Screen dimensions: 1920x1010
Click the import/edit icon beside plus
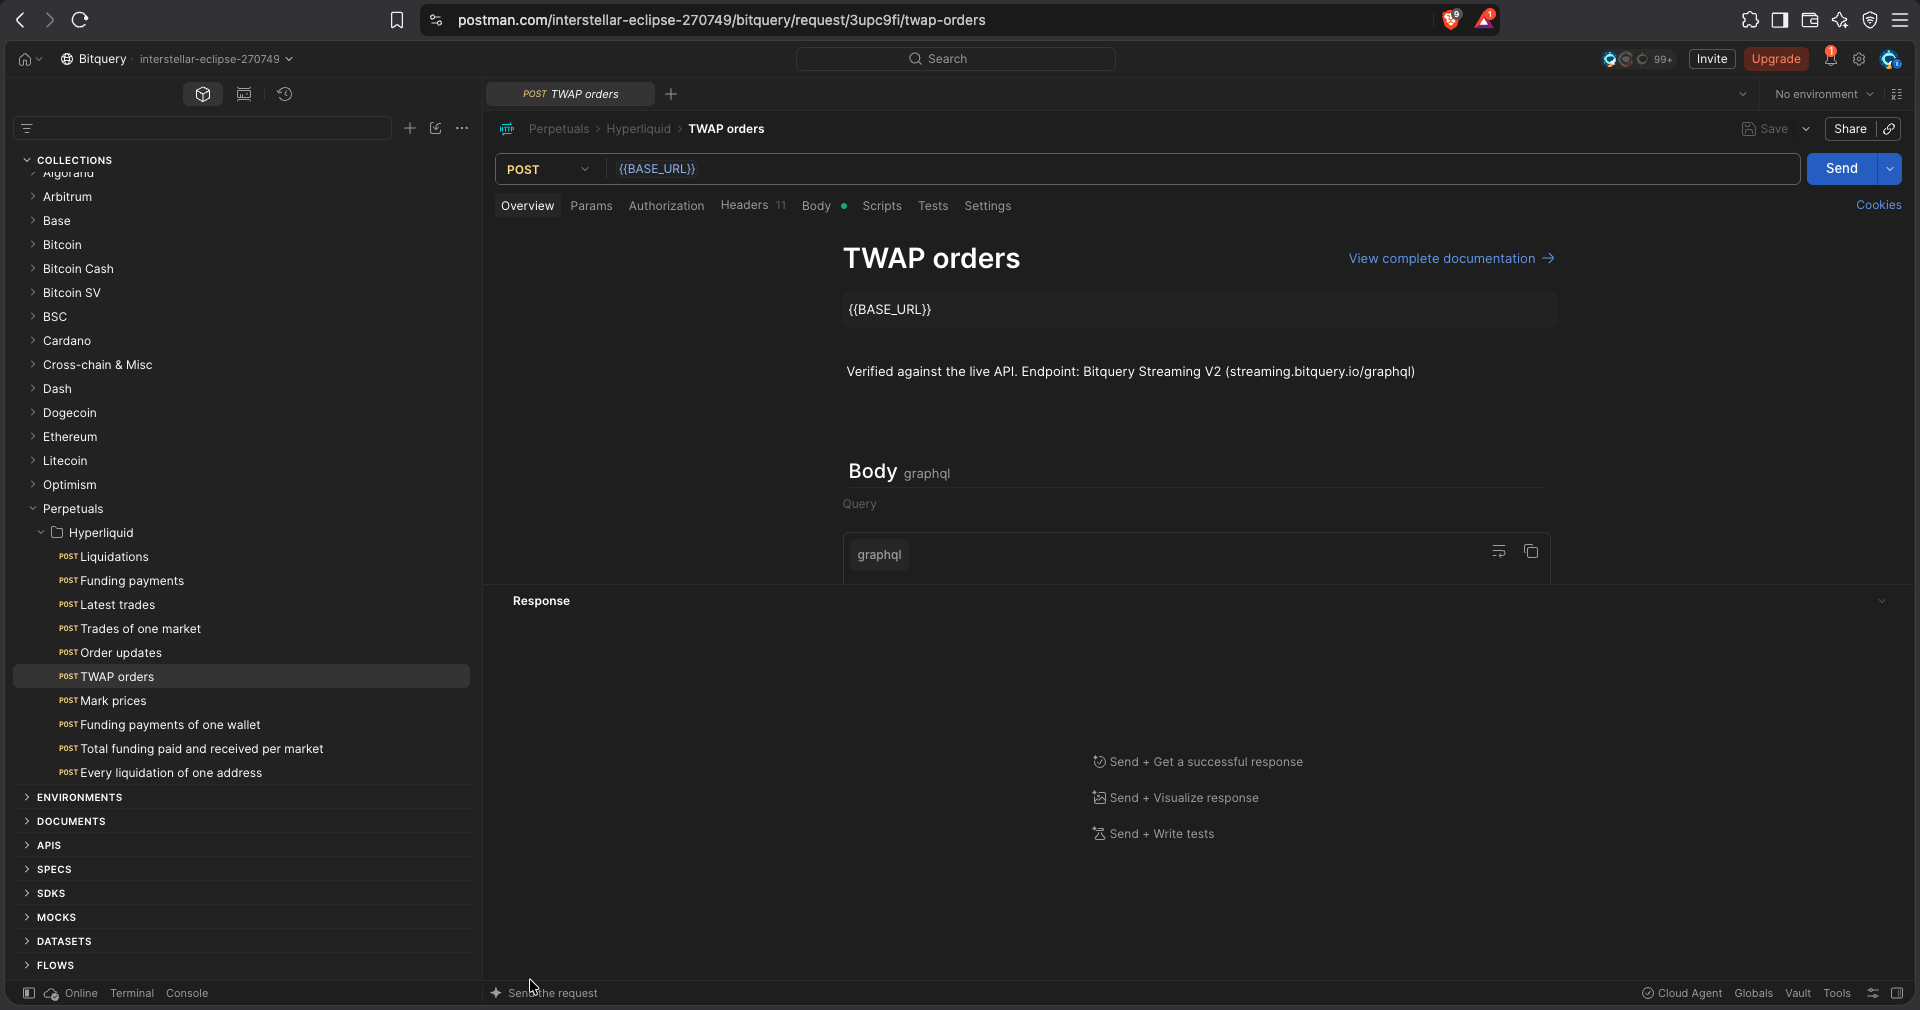pyautogui.click(x=436, y=128)
